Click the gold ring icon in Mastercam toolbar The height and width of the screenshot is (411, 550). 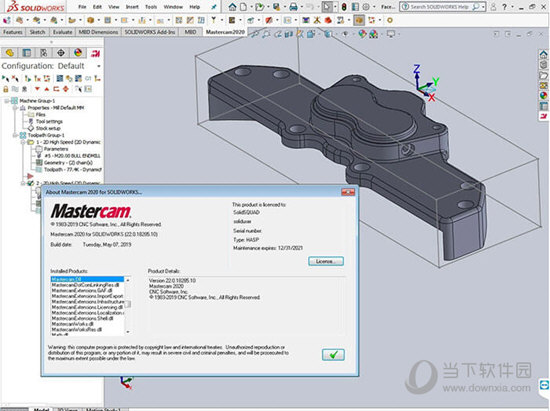click(389, 20)
